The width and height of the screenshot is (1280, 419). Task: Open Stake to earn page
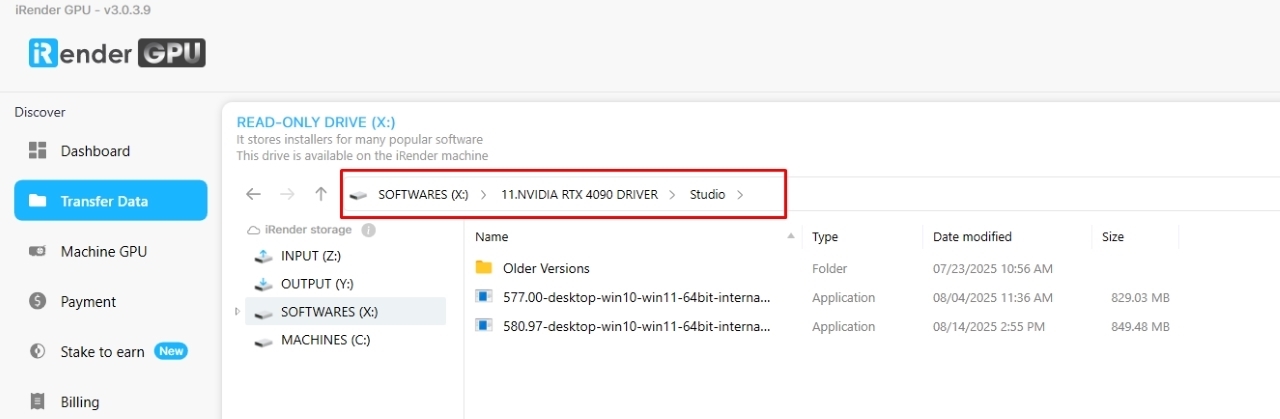point(102,351)
